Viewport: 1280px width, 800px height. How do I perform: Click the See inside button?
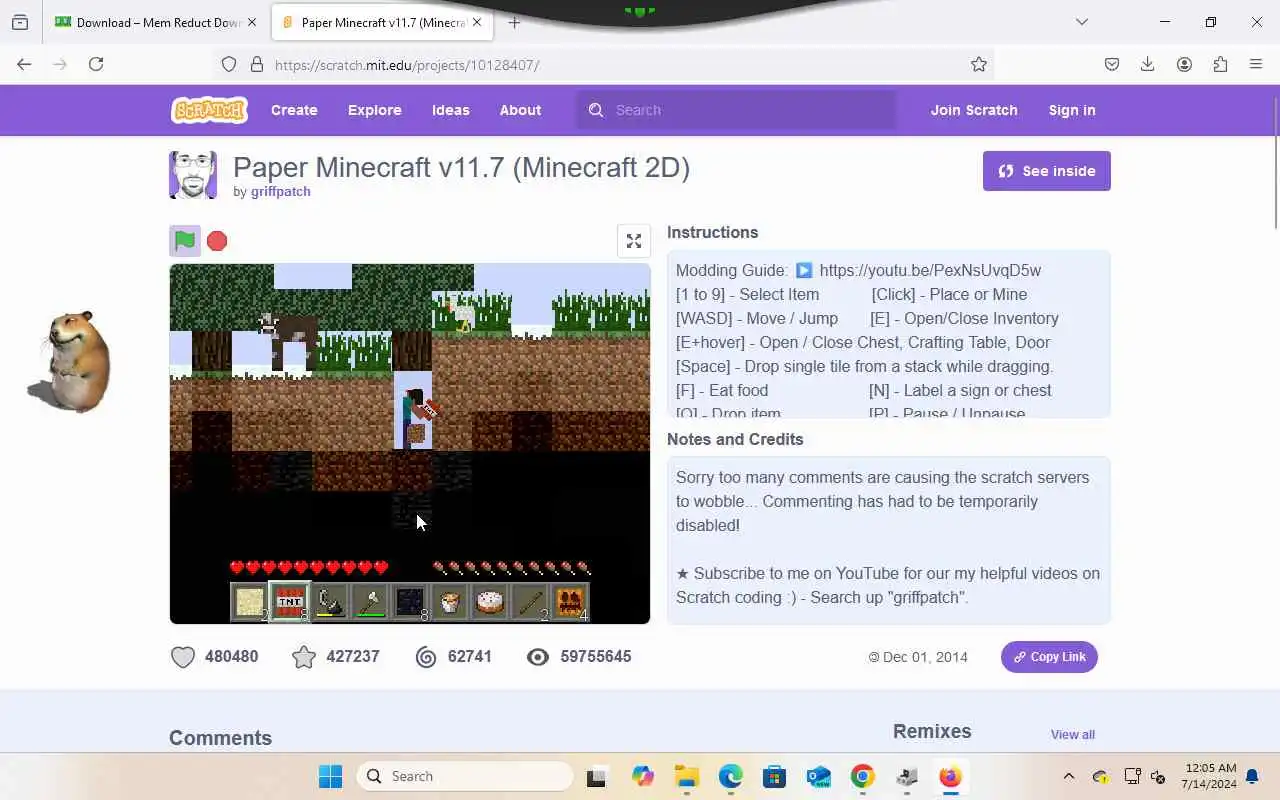(1047, 171)
